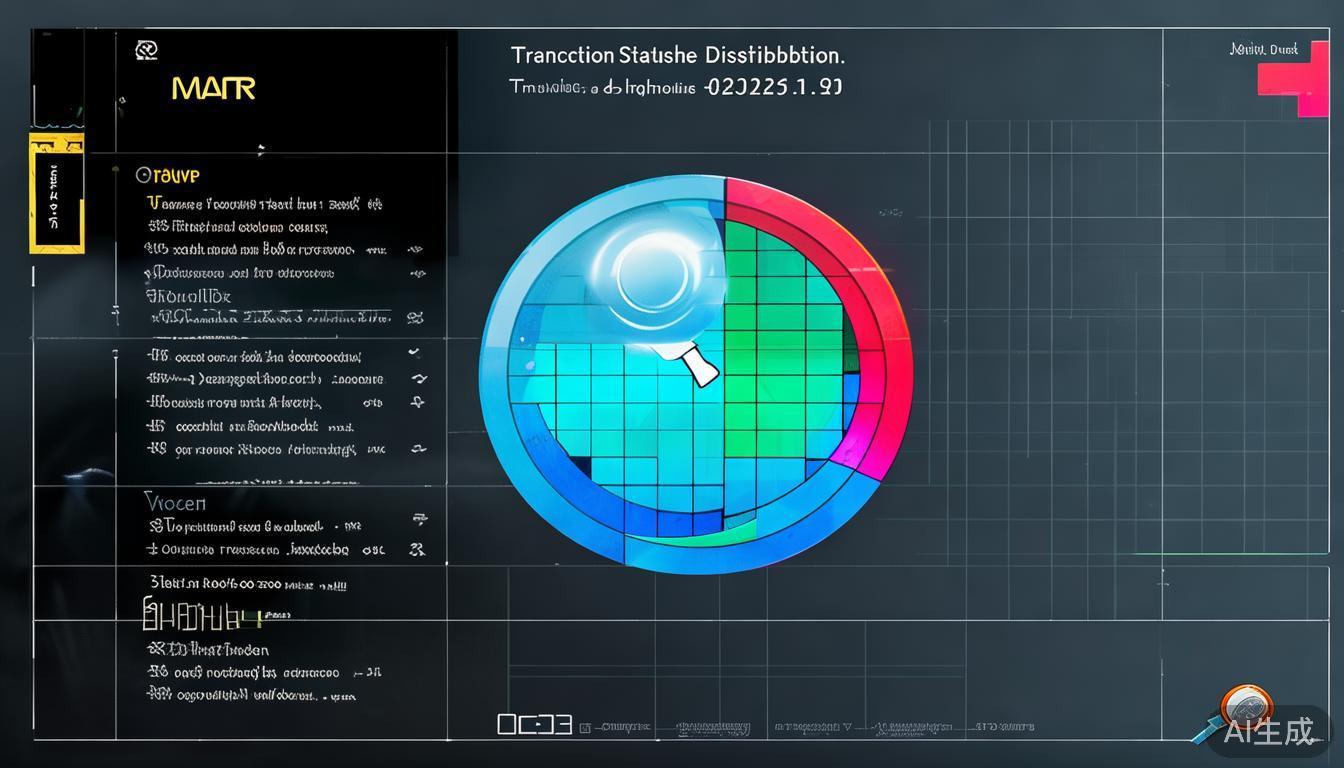Click the MATR title in the left panel
1344x768 pixels.
(213, 88)
